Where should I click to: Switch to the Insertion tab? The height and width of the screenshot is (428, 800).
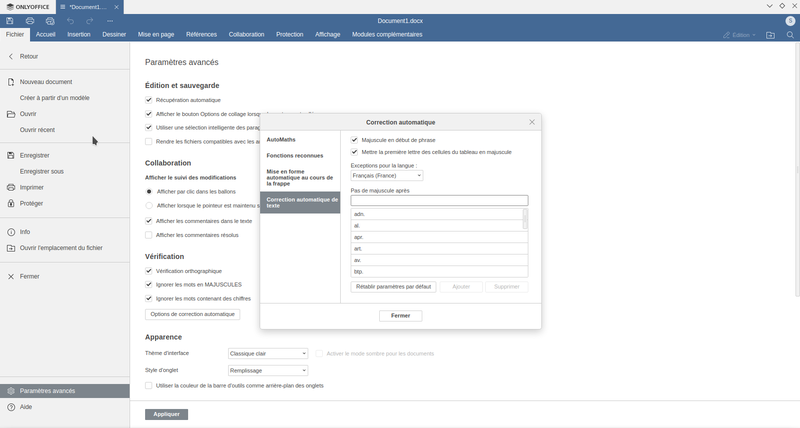point(79,35)
